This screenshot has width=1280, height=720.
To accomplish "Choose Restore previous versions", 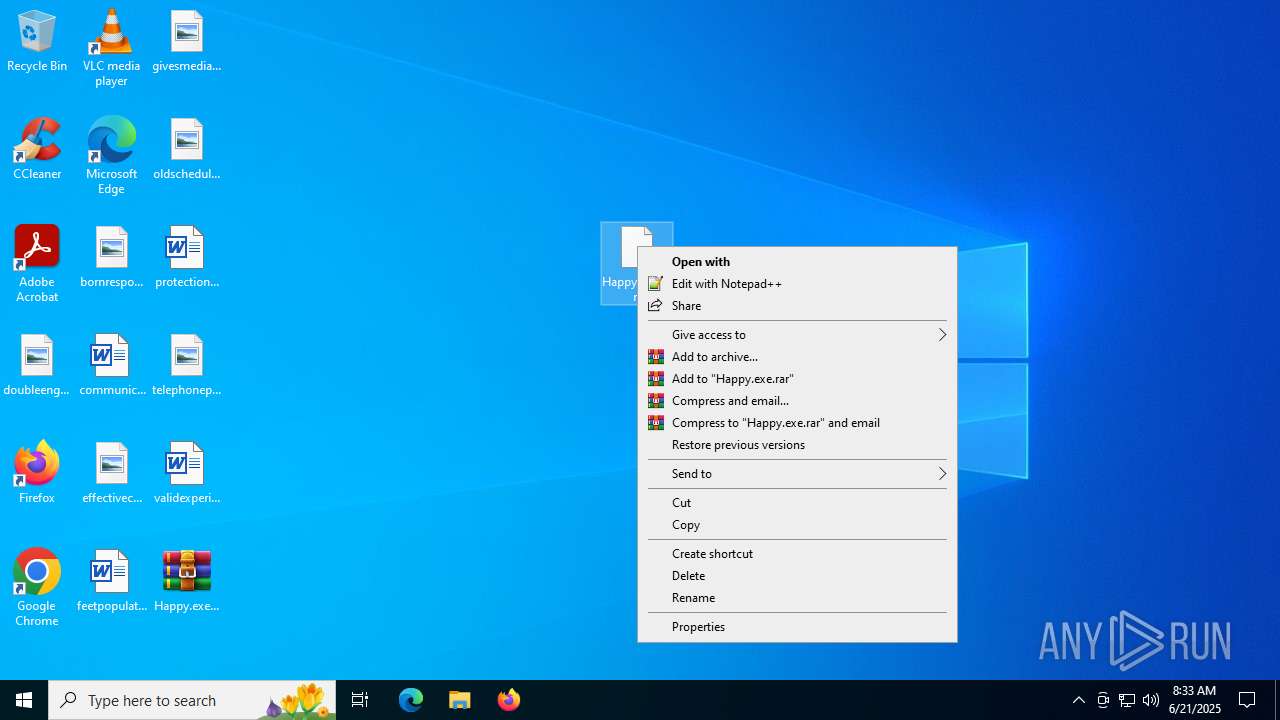I will coord(797,445).
